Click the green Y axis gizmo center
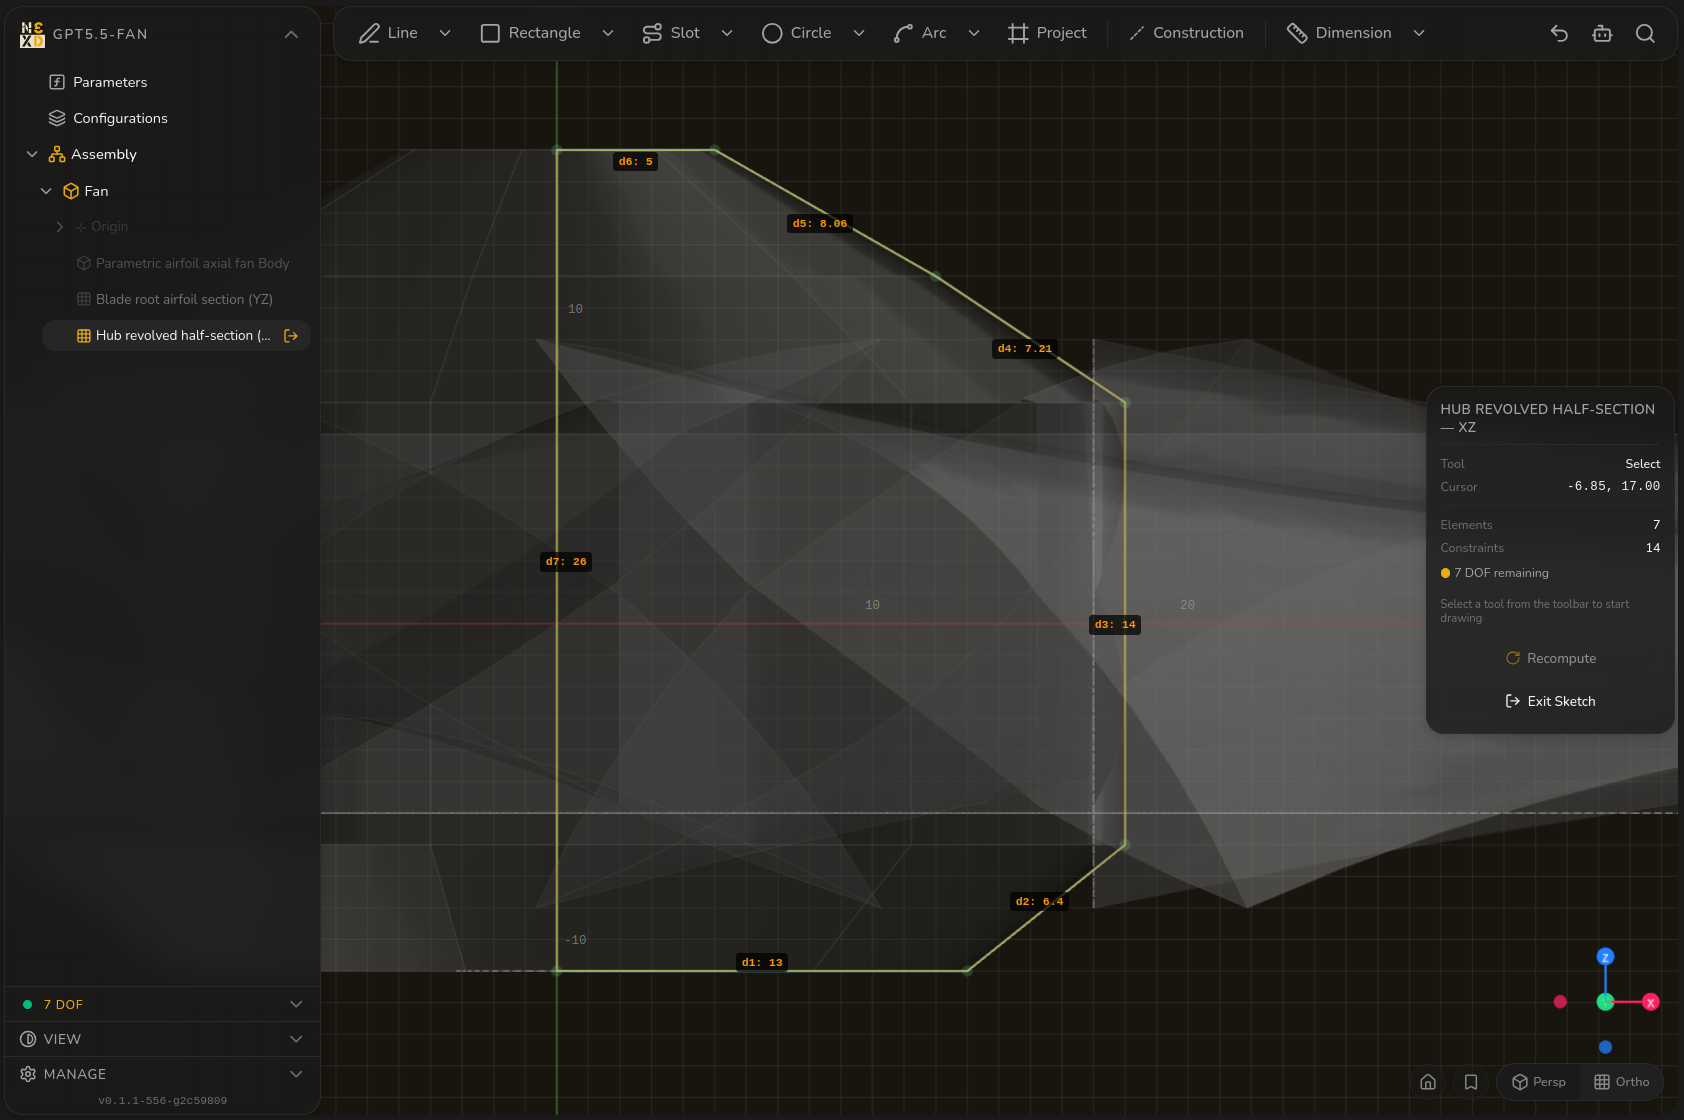This screenshot has width=1684, height=1120. pos(1605,1002)
